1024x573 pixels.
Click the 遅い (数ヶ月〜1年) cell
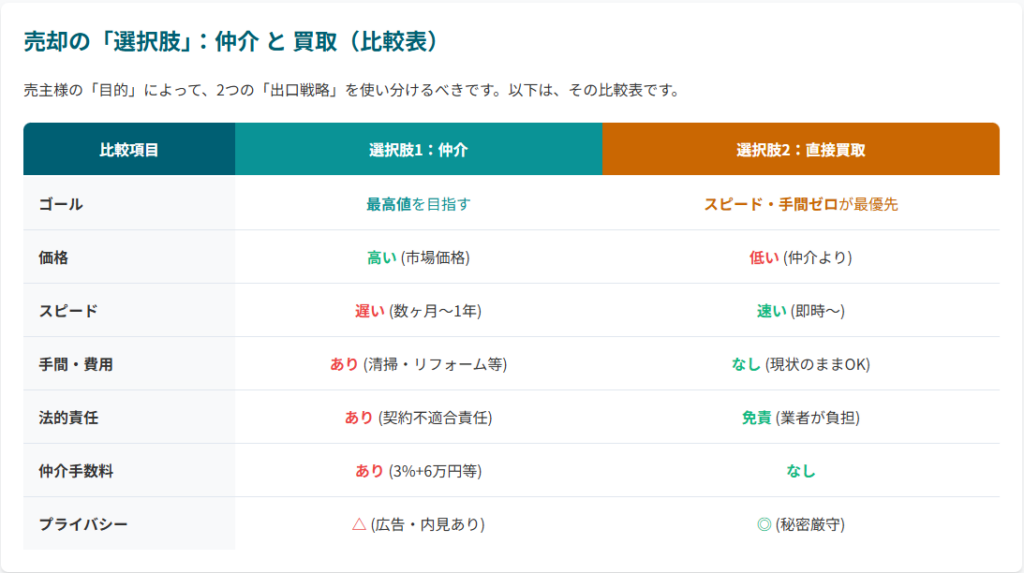click(x=418, y=311)
